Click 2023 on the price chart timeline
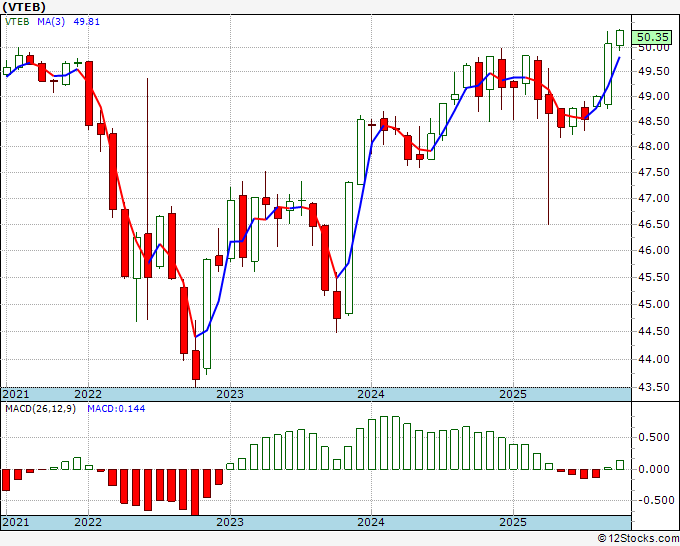The width and height of the screenshot is (680, 546). click(x=230, y=394)
